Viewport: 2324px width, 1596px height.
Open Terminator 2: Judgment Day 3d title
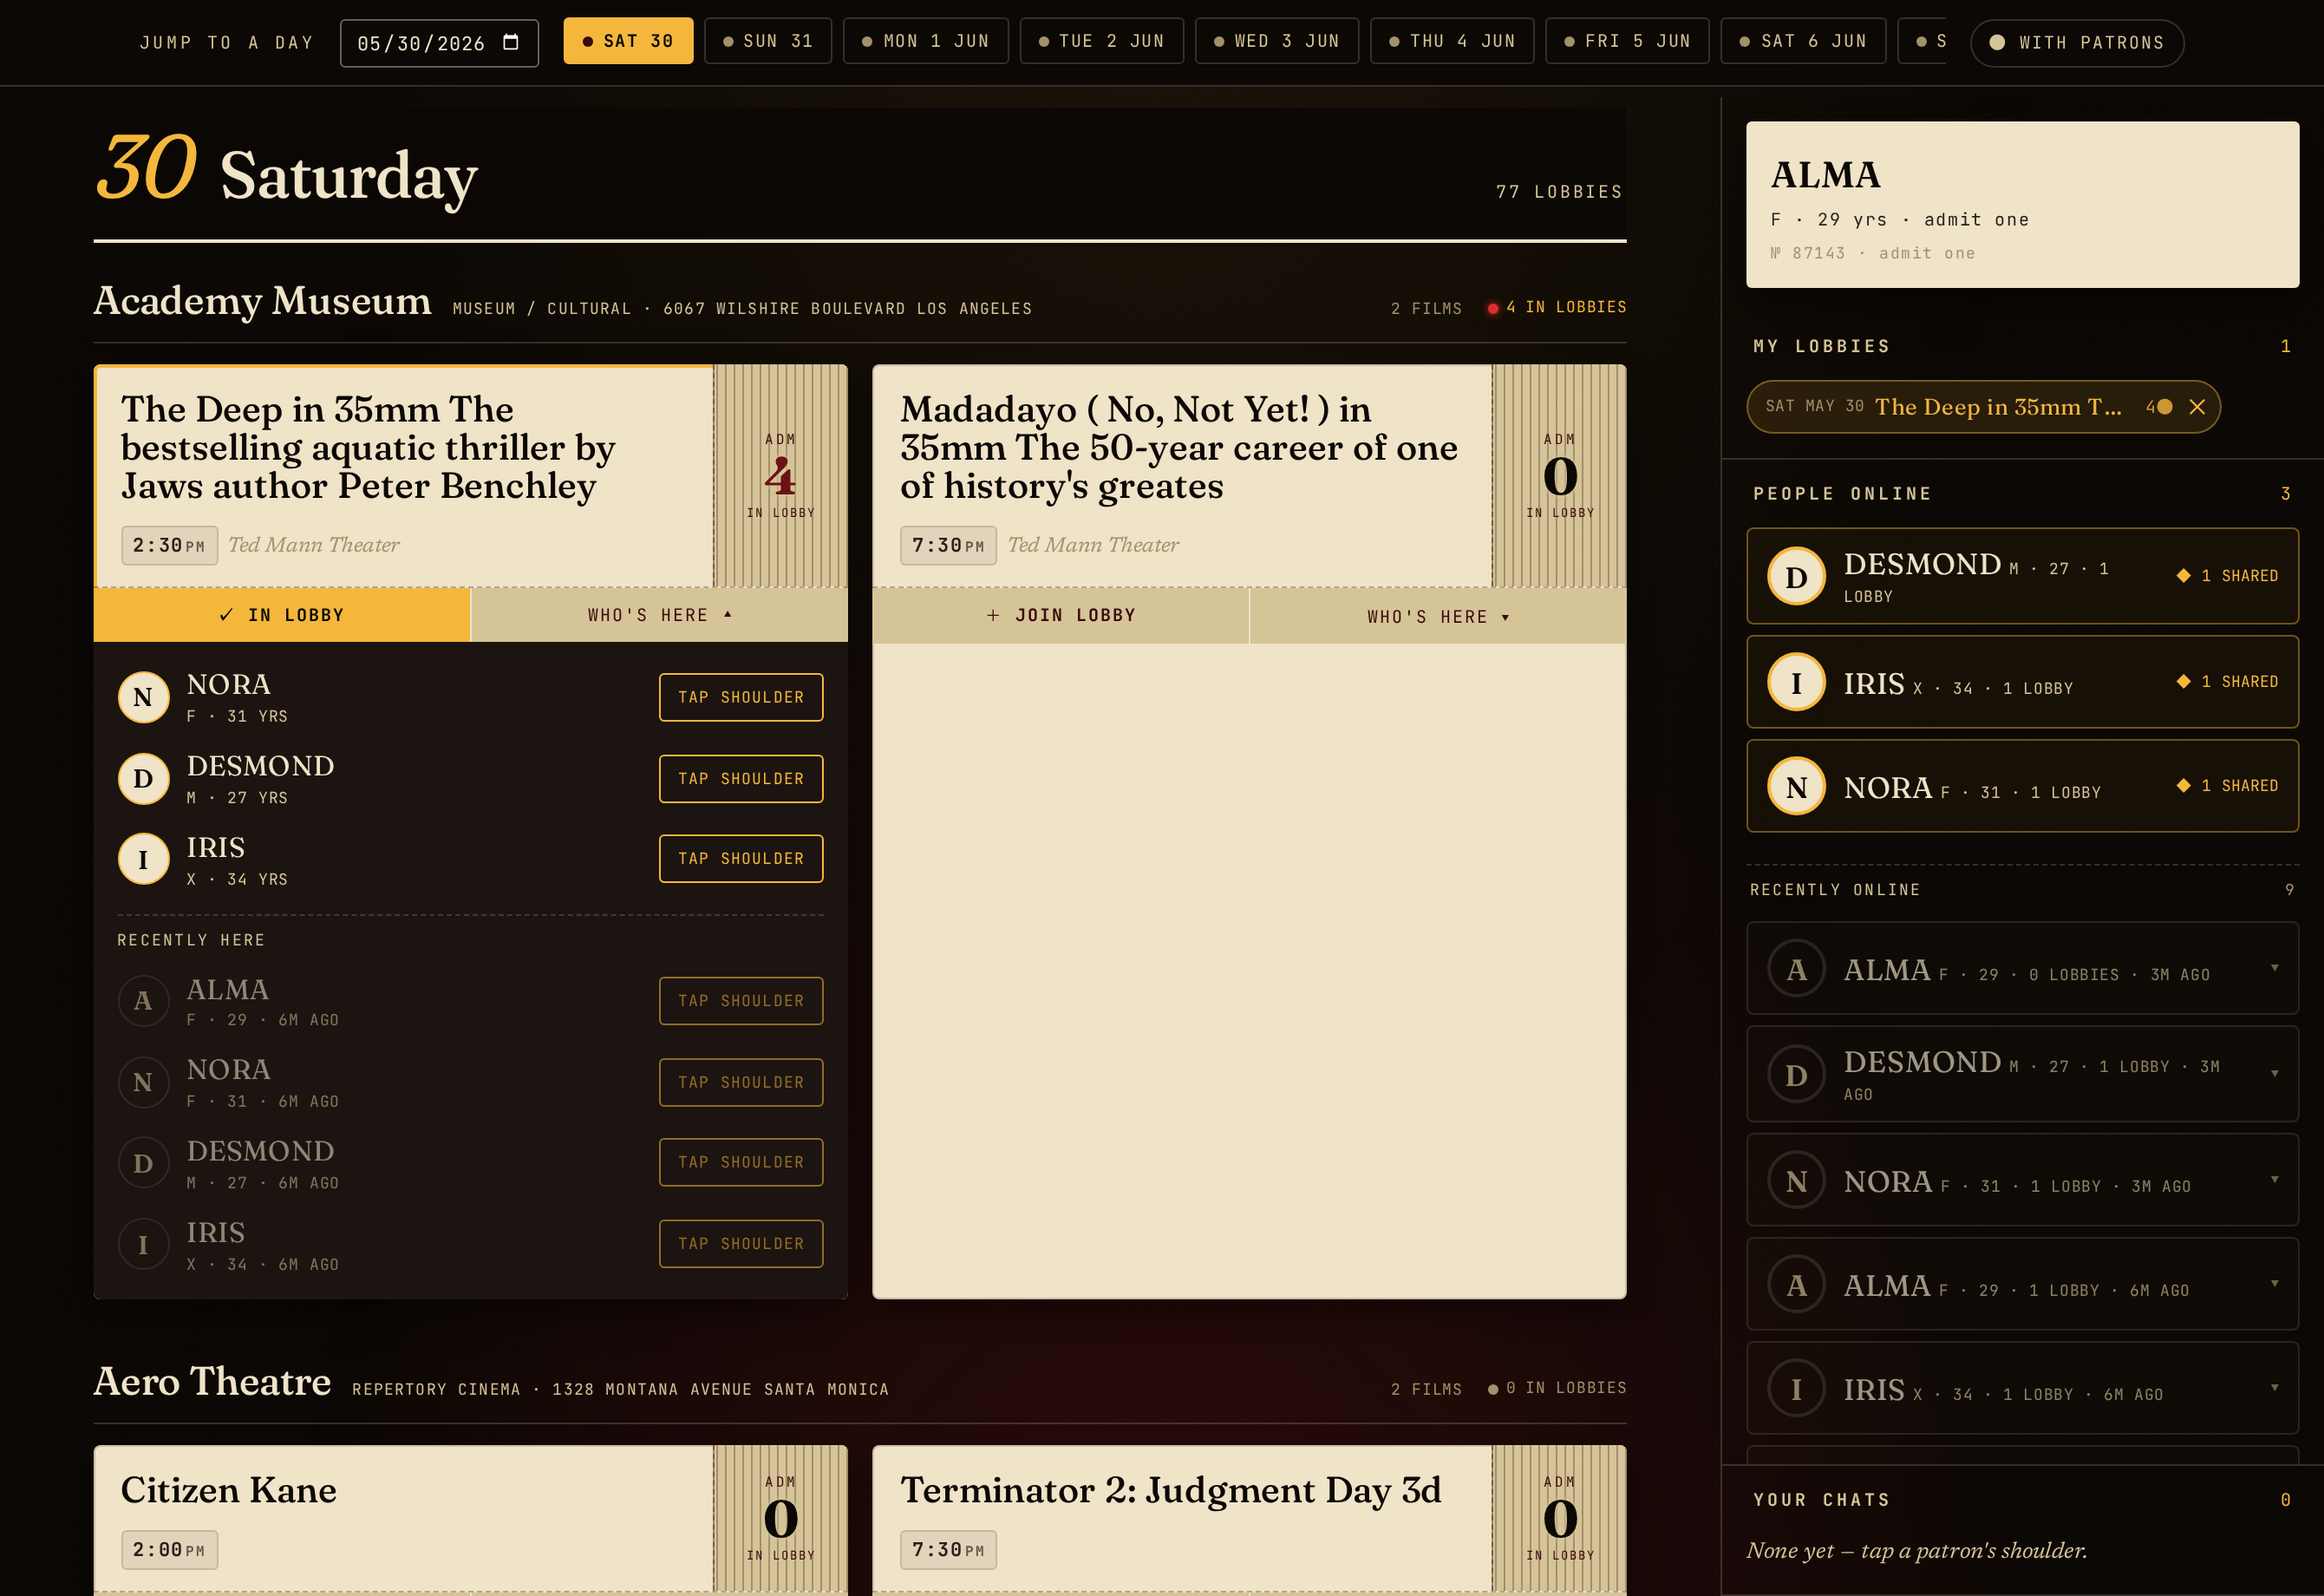tap(1171, 1490)
